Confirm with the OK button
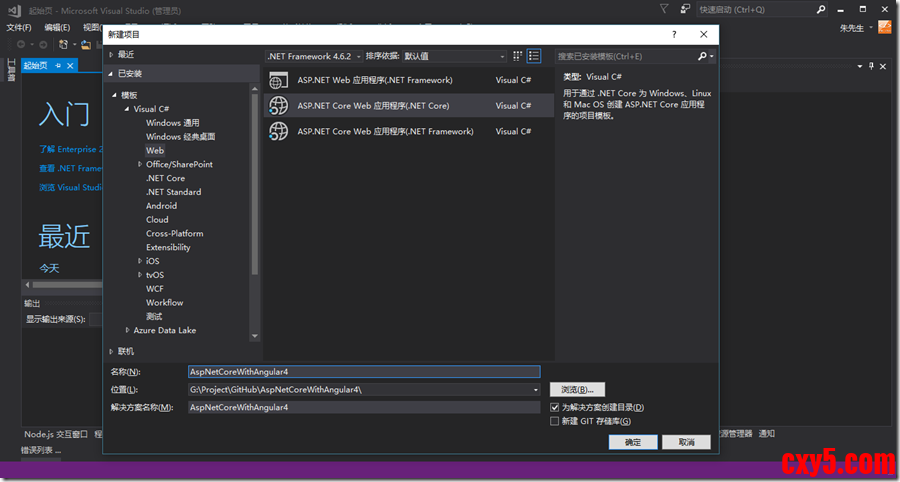Viewport: 900px width, 482px height. (x=633, y=442)
